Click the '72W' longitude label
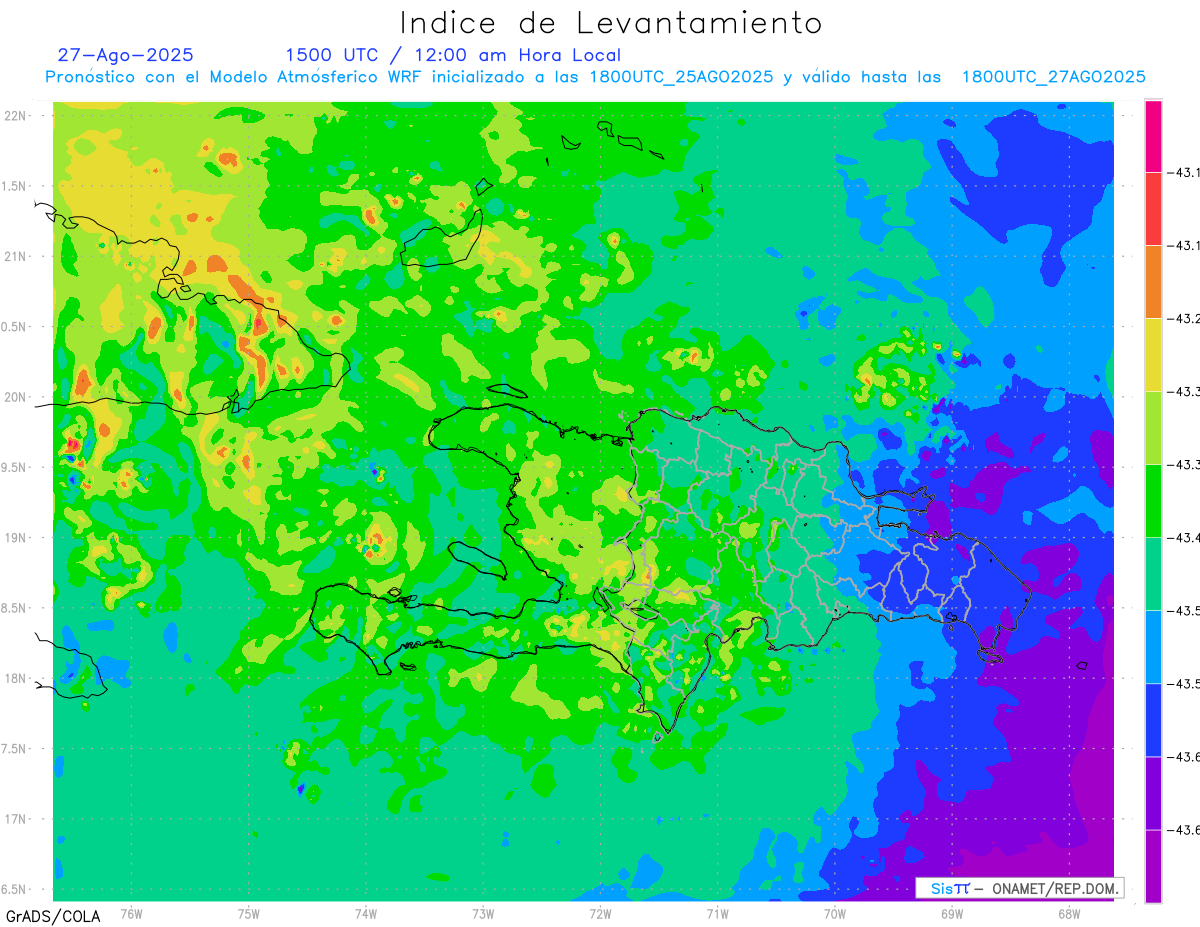The width and height of the screenshot is (1200, 927). pos(600,913)
